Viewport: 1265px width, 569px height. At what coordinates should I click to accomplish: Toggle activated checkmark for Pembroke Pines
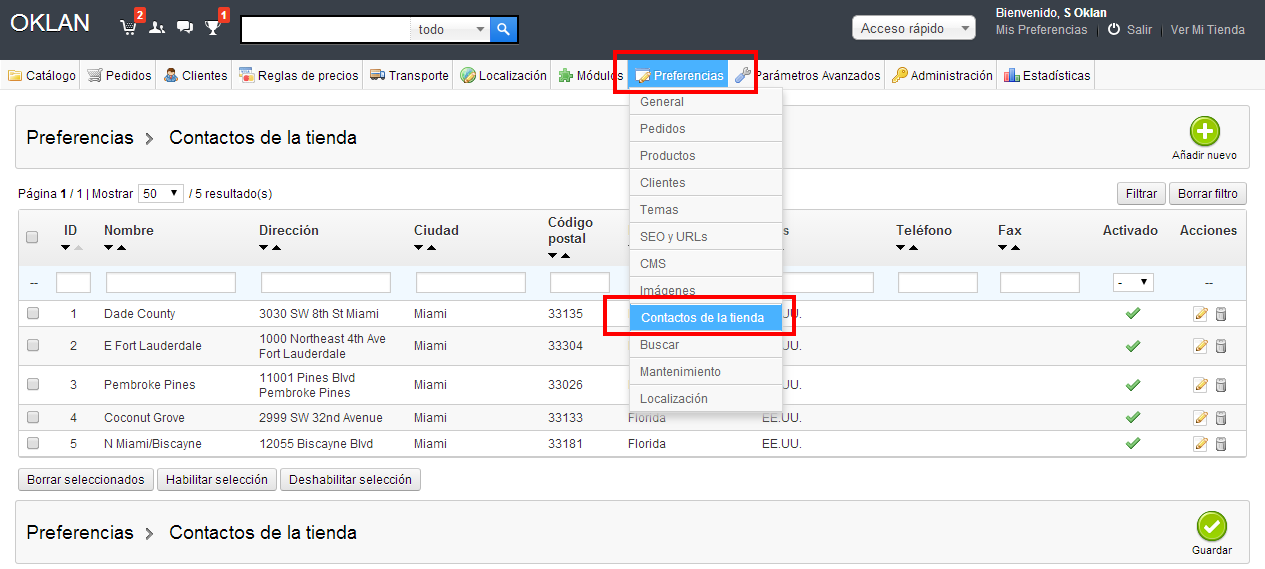(1132, 385)
